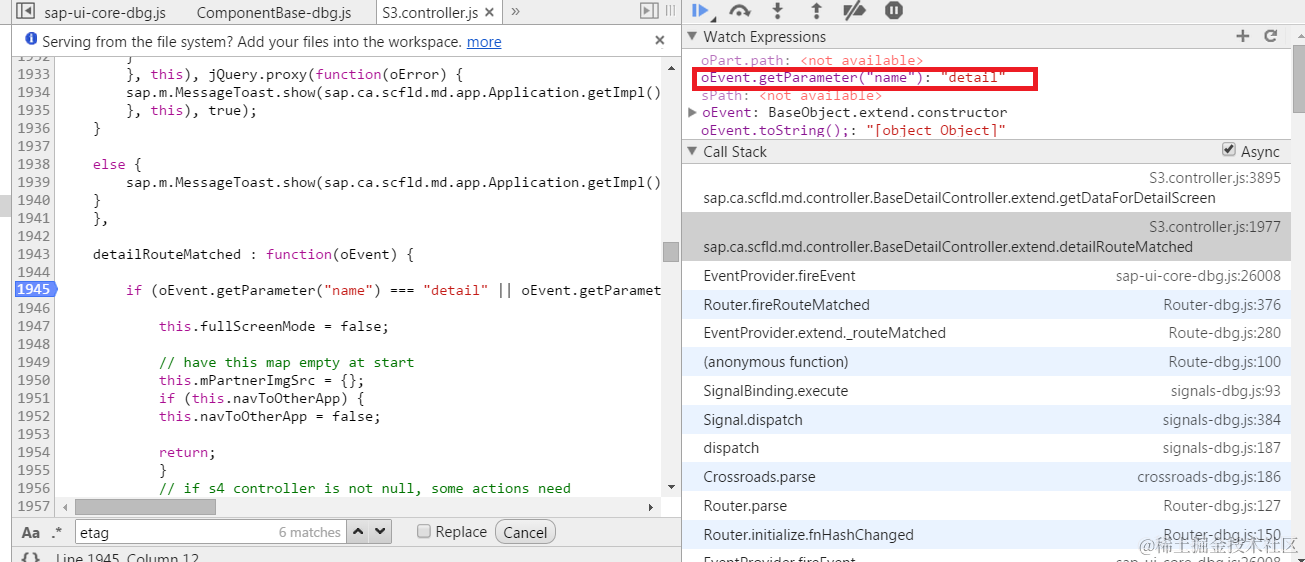The width and height of the screenshot is (1305, 562).
Task: Select the (anonymous function) stack frame
Action: (x=986, y=362)
